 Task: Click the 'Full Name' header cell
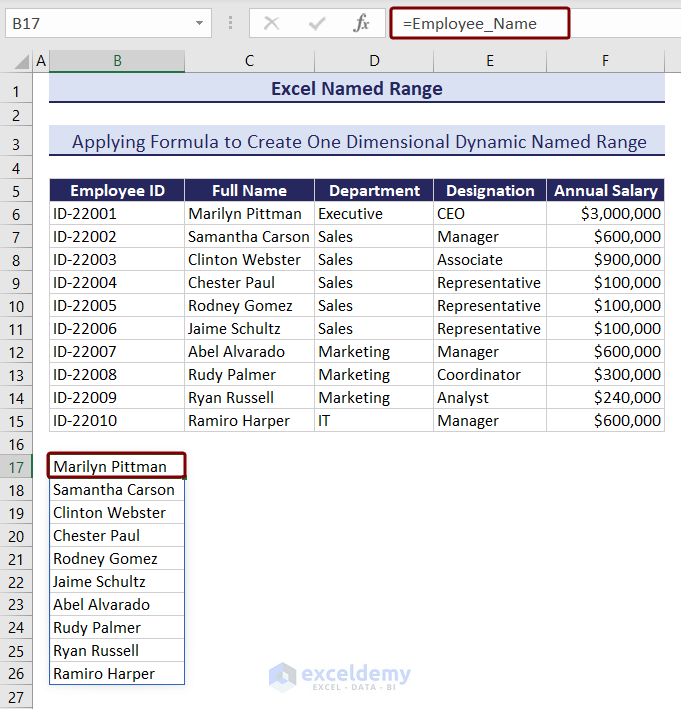249,190
